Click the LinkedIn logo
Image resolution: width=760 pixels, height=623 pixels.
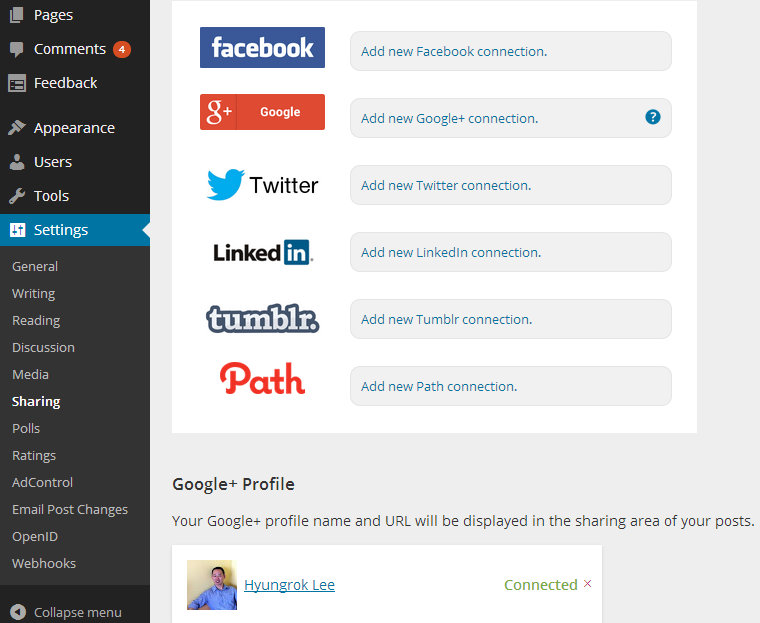[x=262, y=252]
